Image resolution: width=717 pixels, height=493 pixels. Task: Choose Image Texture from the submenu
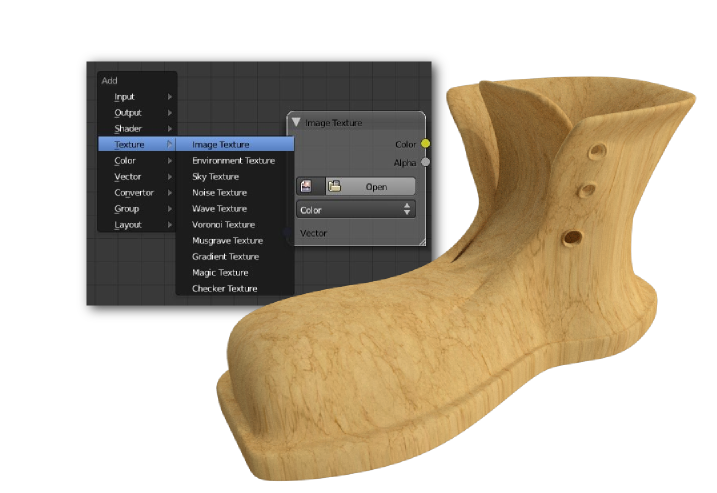[235, 145]
